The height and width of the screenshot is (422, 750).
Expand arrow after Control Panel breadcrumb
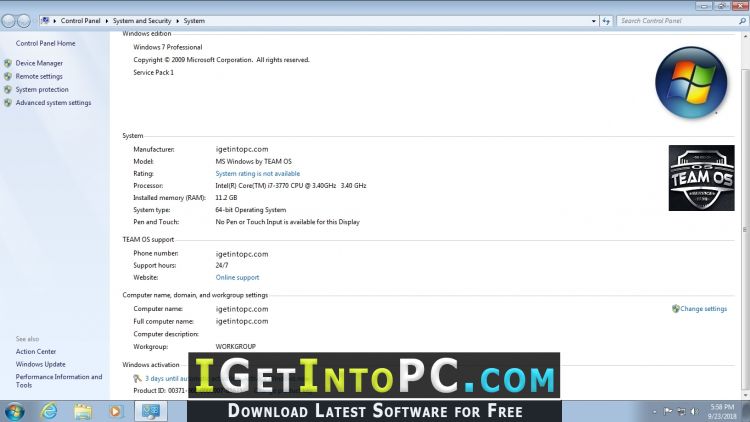tap(107, 21)
